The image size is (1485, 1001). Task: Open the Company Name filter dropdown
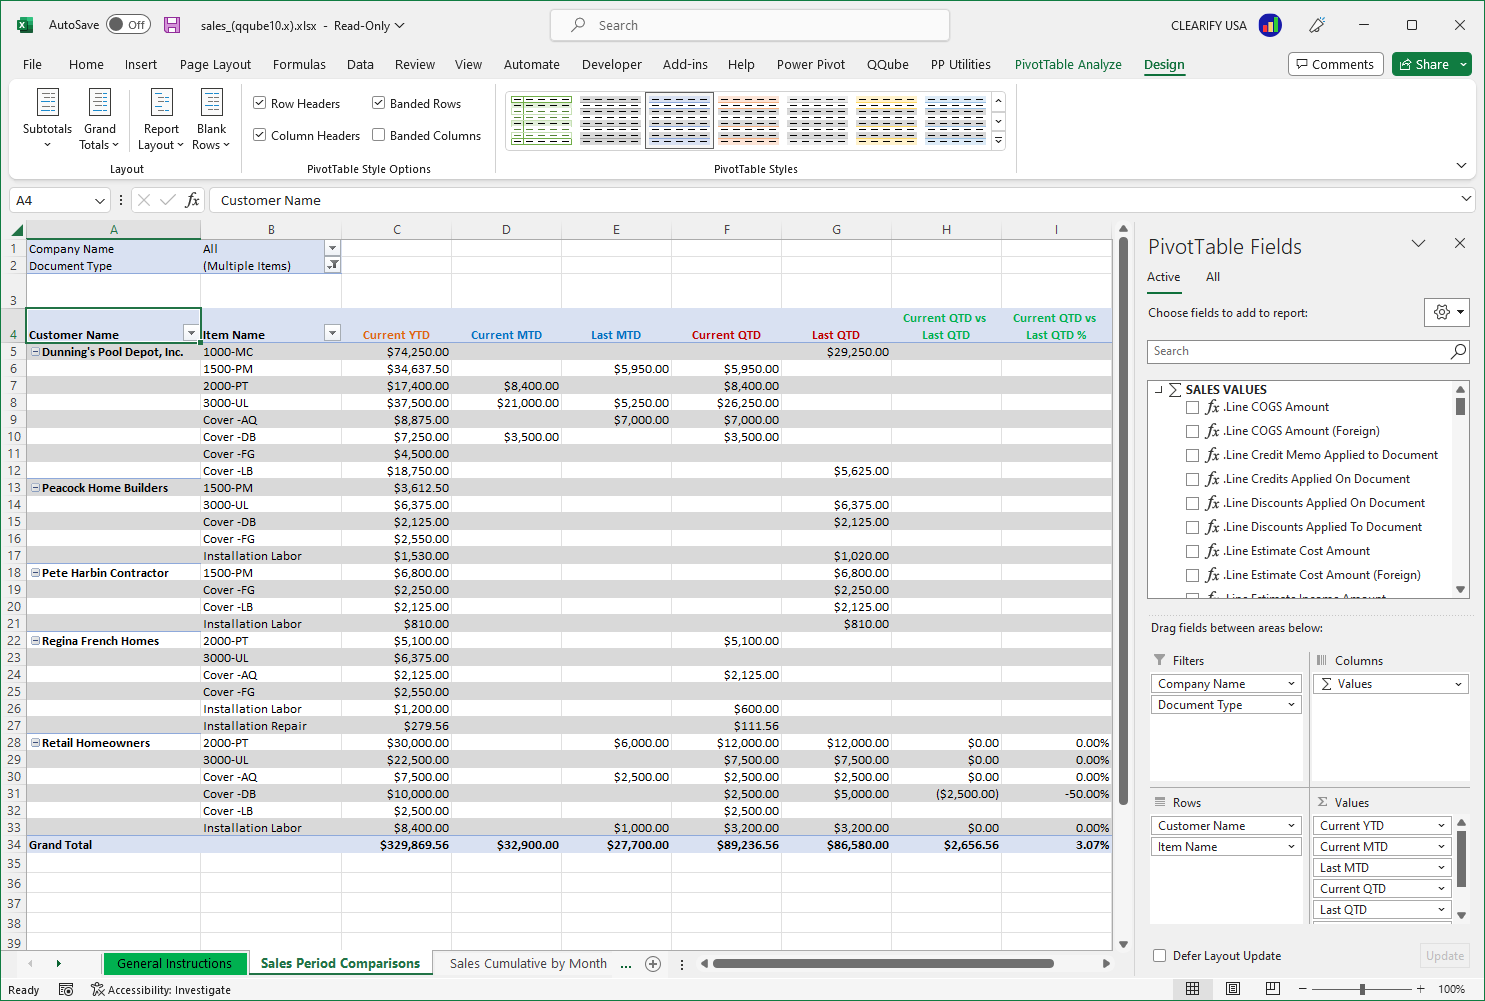click(332, 248)
